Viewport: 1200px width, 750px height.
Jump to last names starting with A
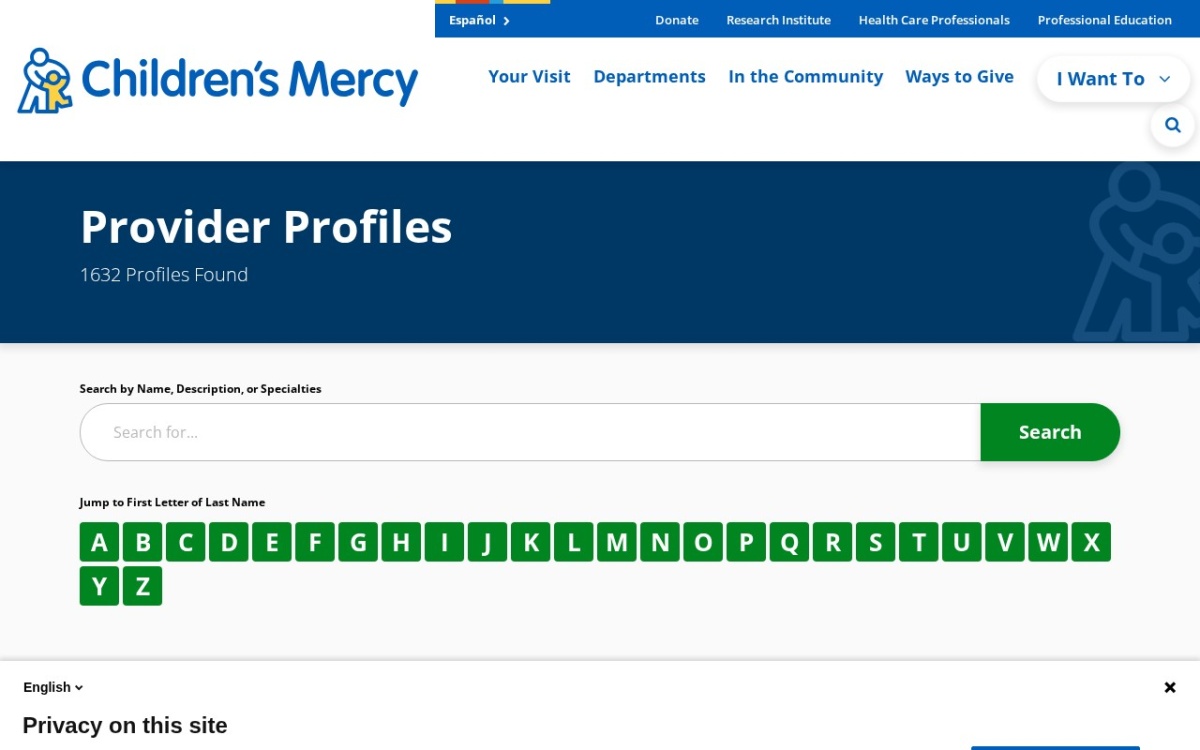click(99, 542)
